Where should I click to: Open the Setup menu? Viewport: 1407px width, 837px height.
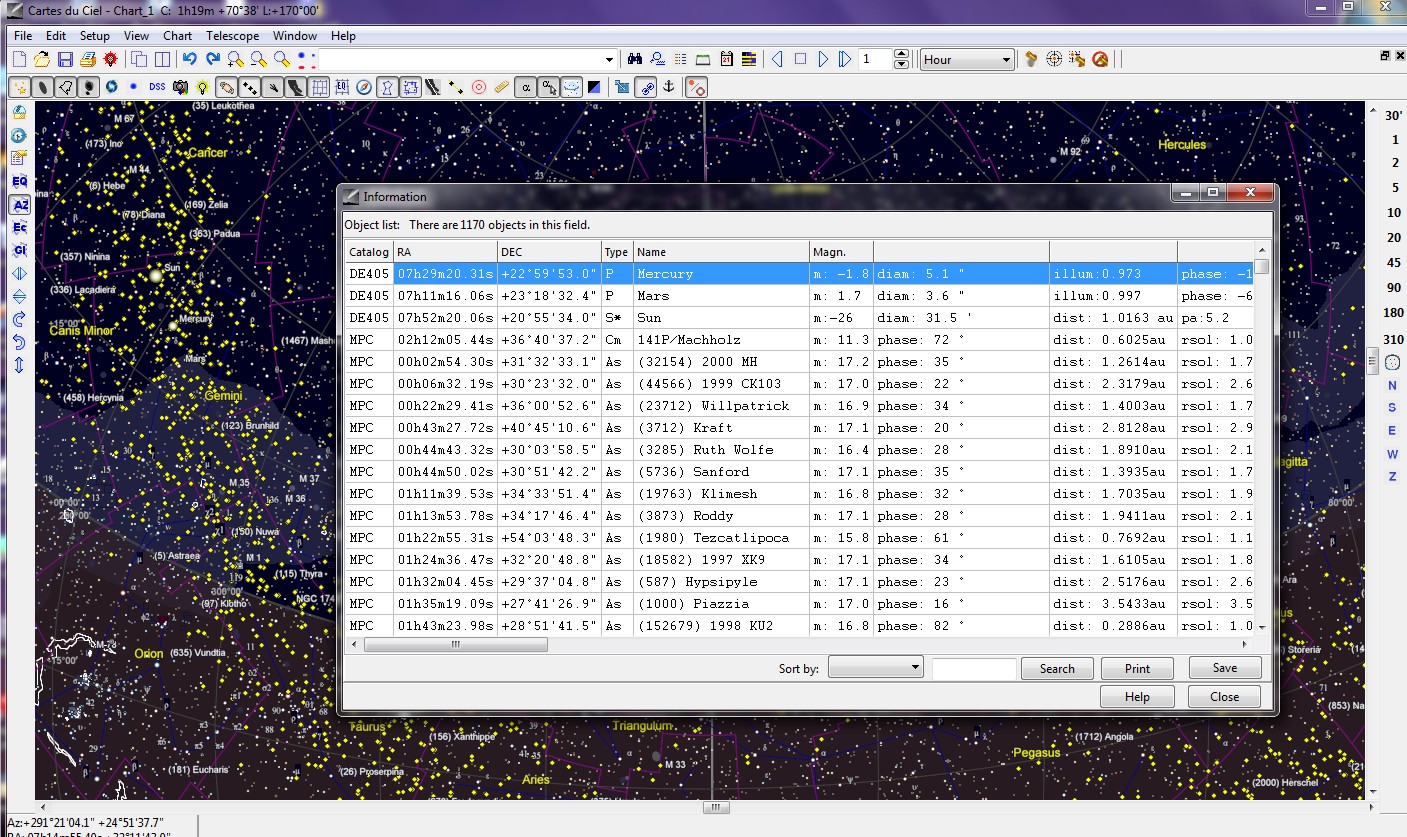[x=95, y=36]
